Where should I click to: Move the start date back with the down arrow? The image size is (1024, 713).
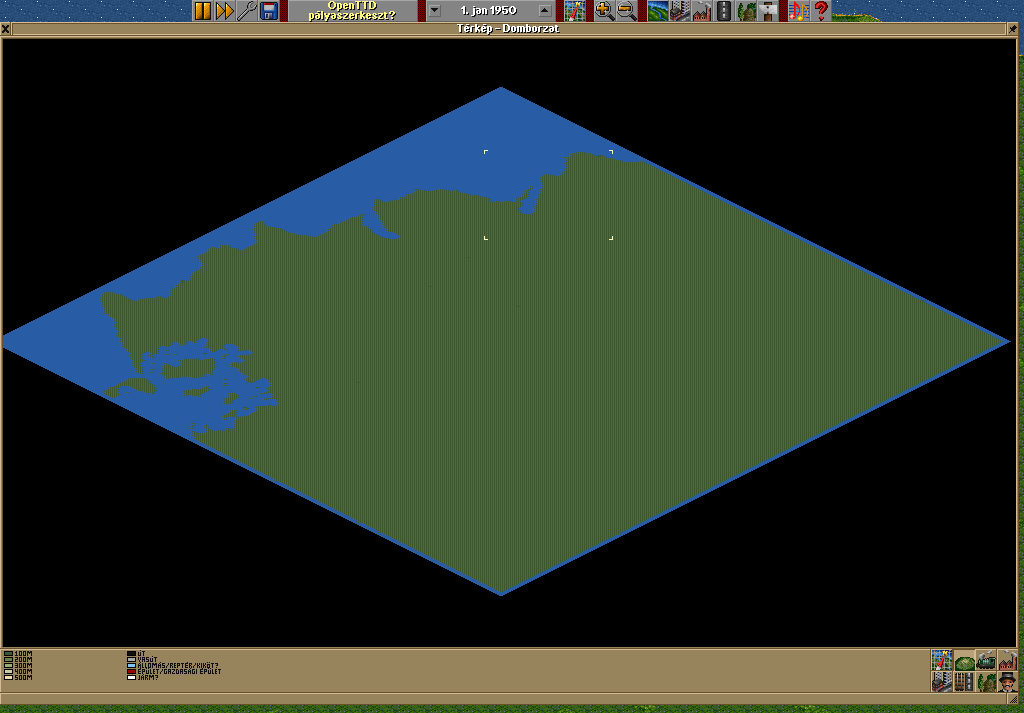coord(434,10)
